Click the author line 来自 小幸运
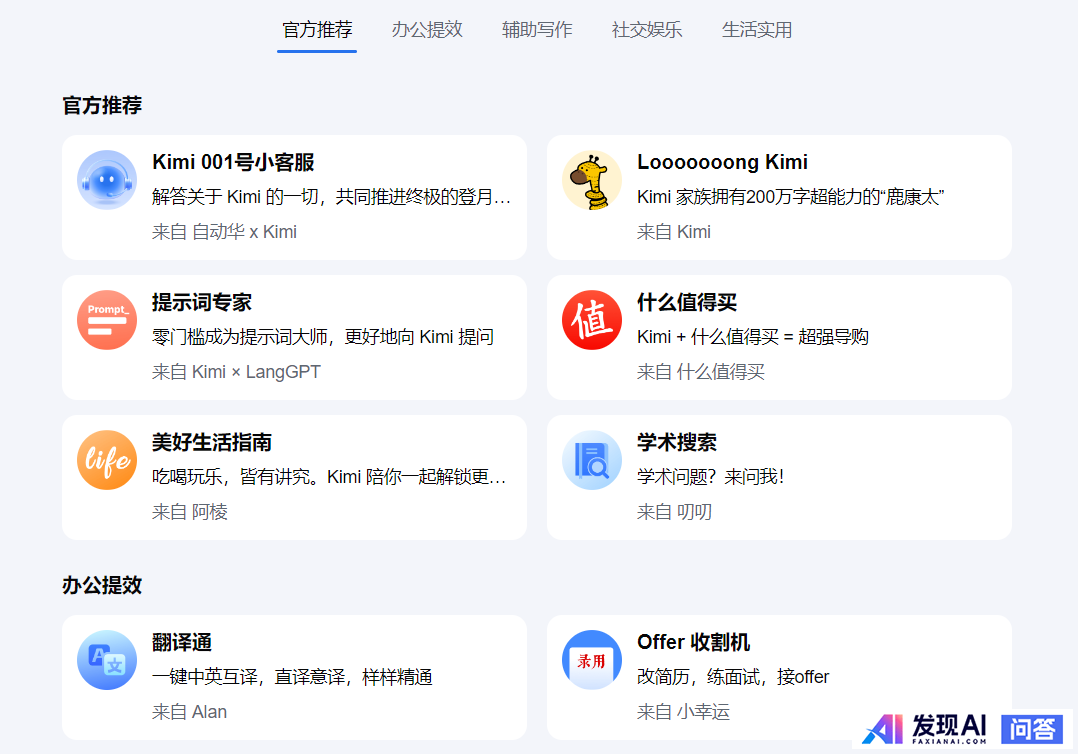This screenshot has width=1078, height=754. pos(683,712)
